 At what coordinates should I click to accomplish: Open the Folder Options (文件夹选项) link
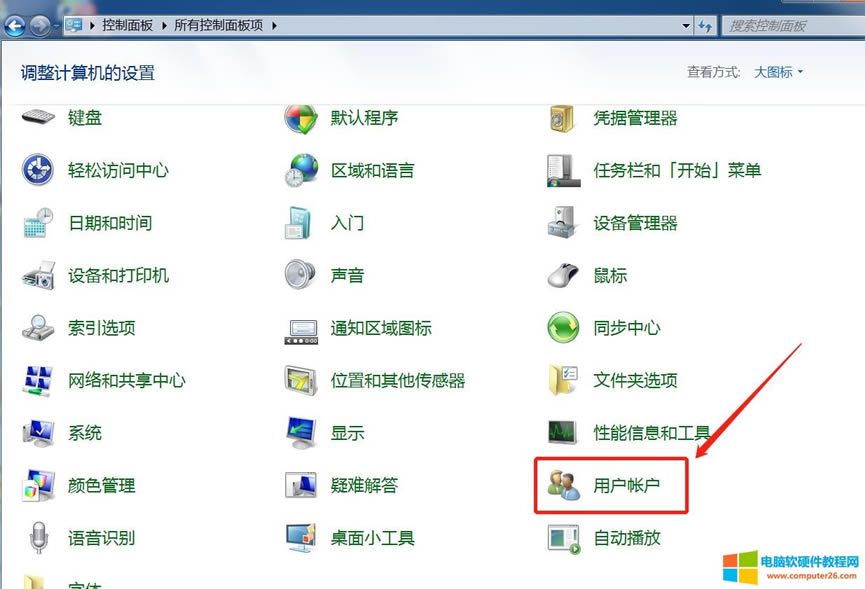tap(635, 380)
